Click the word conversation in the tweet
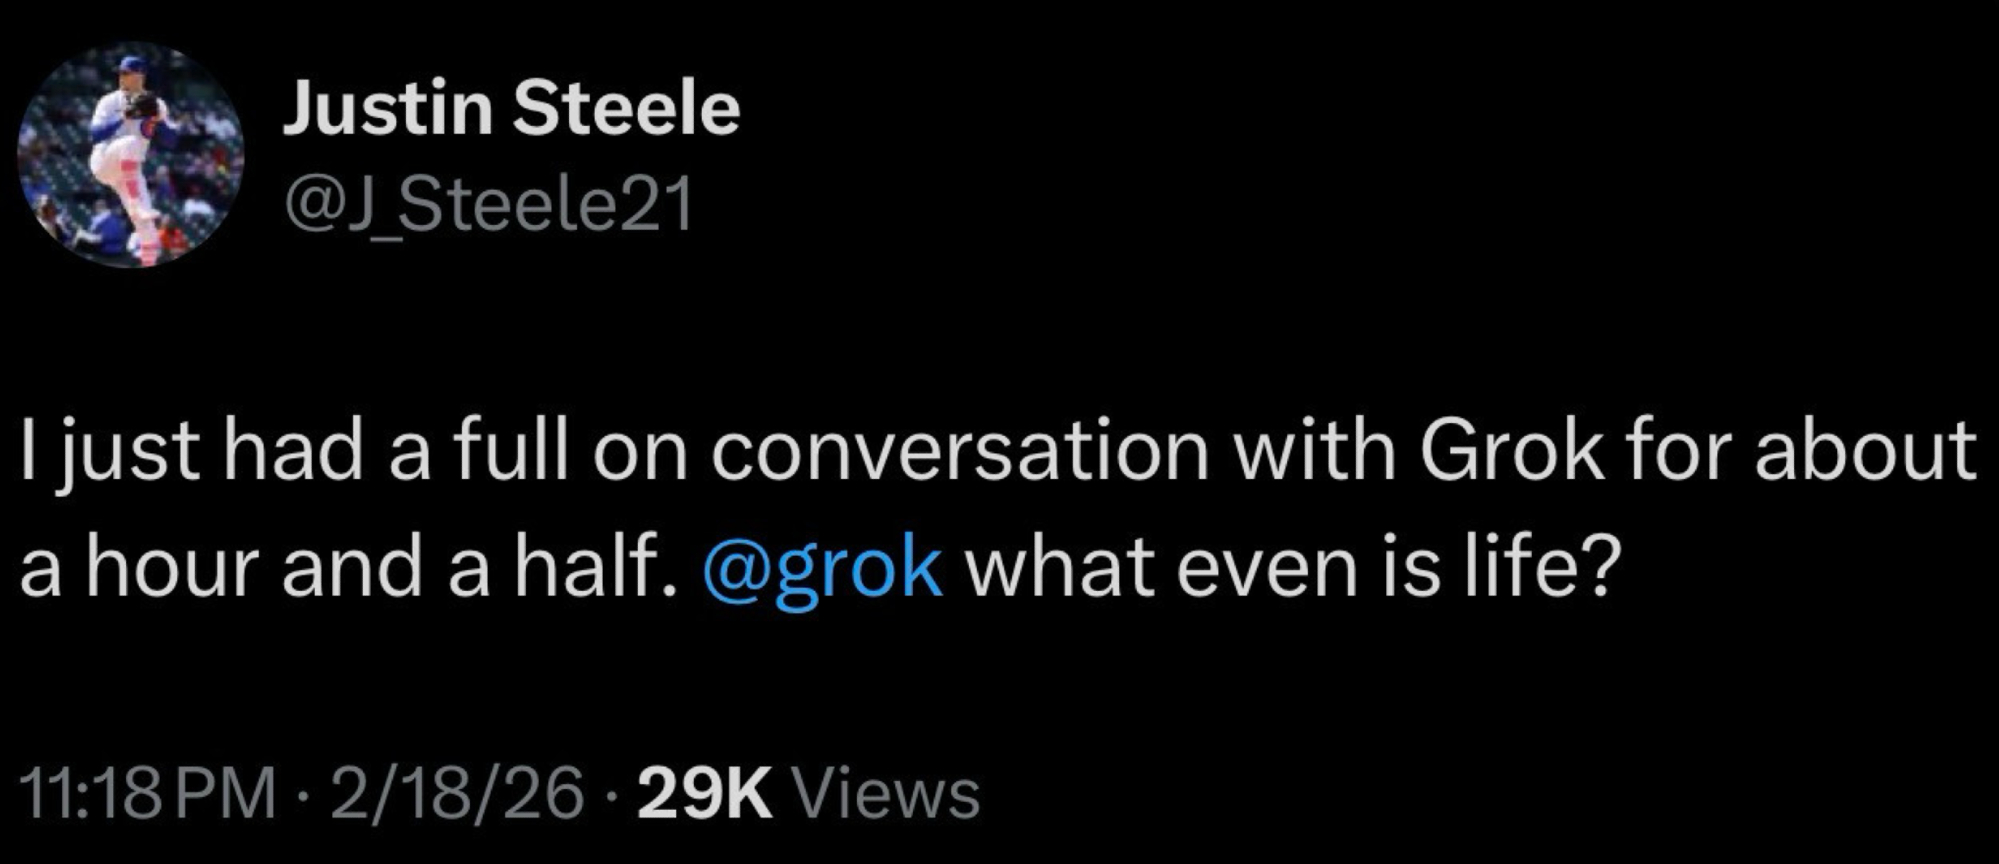This screenshot has height=864, width=1999. tap(960, 451)
